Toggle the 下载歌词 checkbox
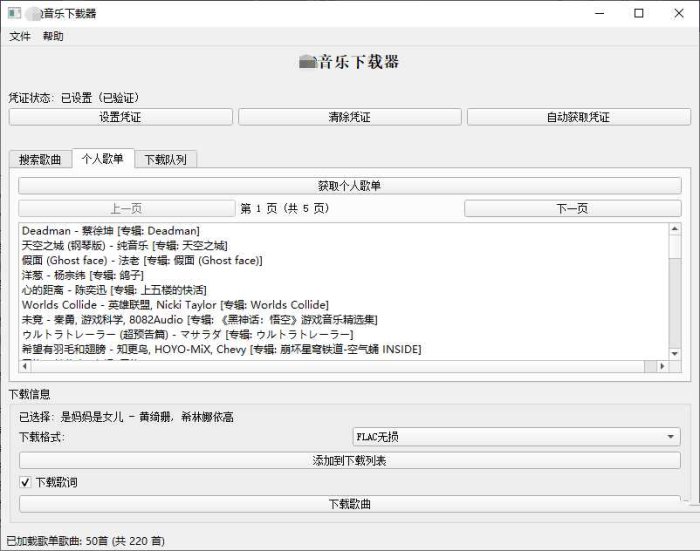The width and height of the screenshot is (700, 551). click(x=25, y=482)
